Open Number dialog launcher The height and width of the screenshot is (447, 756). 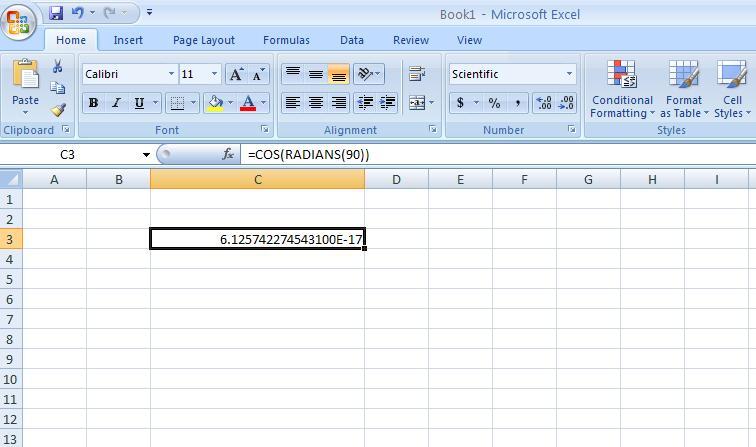[x=571, y=129]
